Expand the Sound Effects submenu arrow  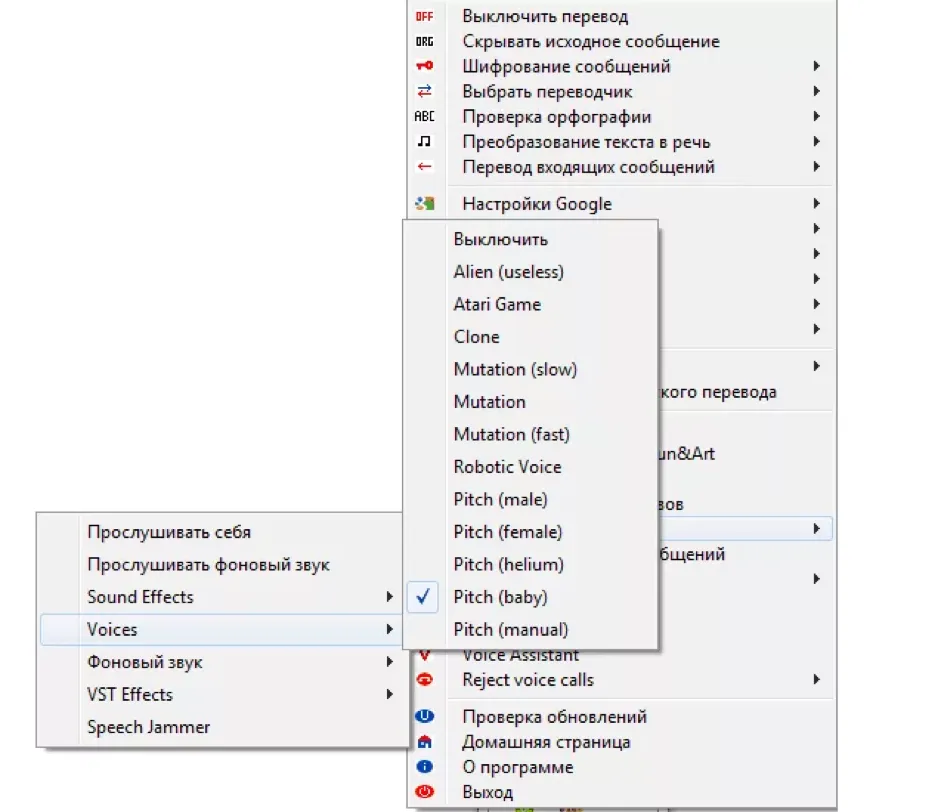(389, 596)
